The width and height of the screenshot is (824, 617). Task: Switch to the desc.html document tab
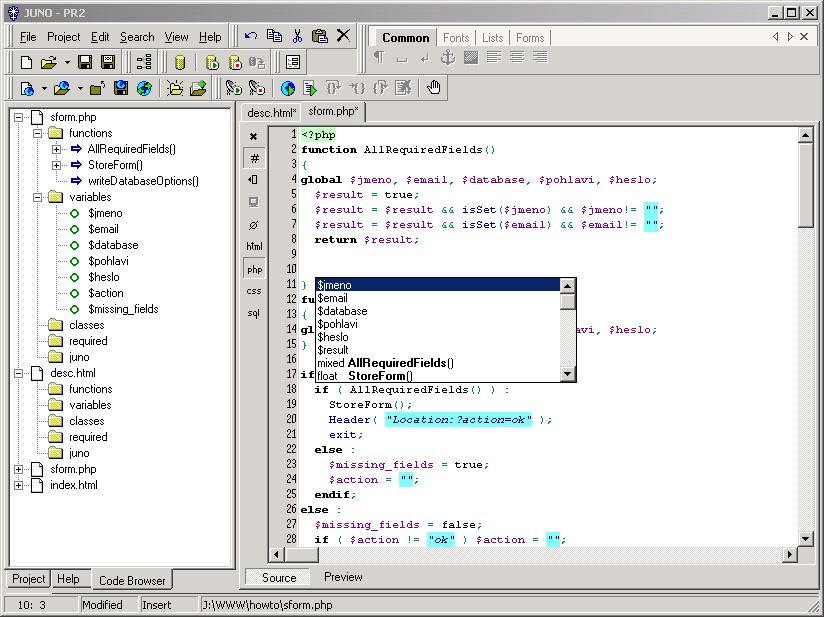271,112
